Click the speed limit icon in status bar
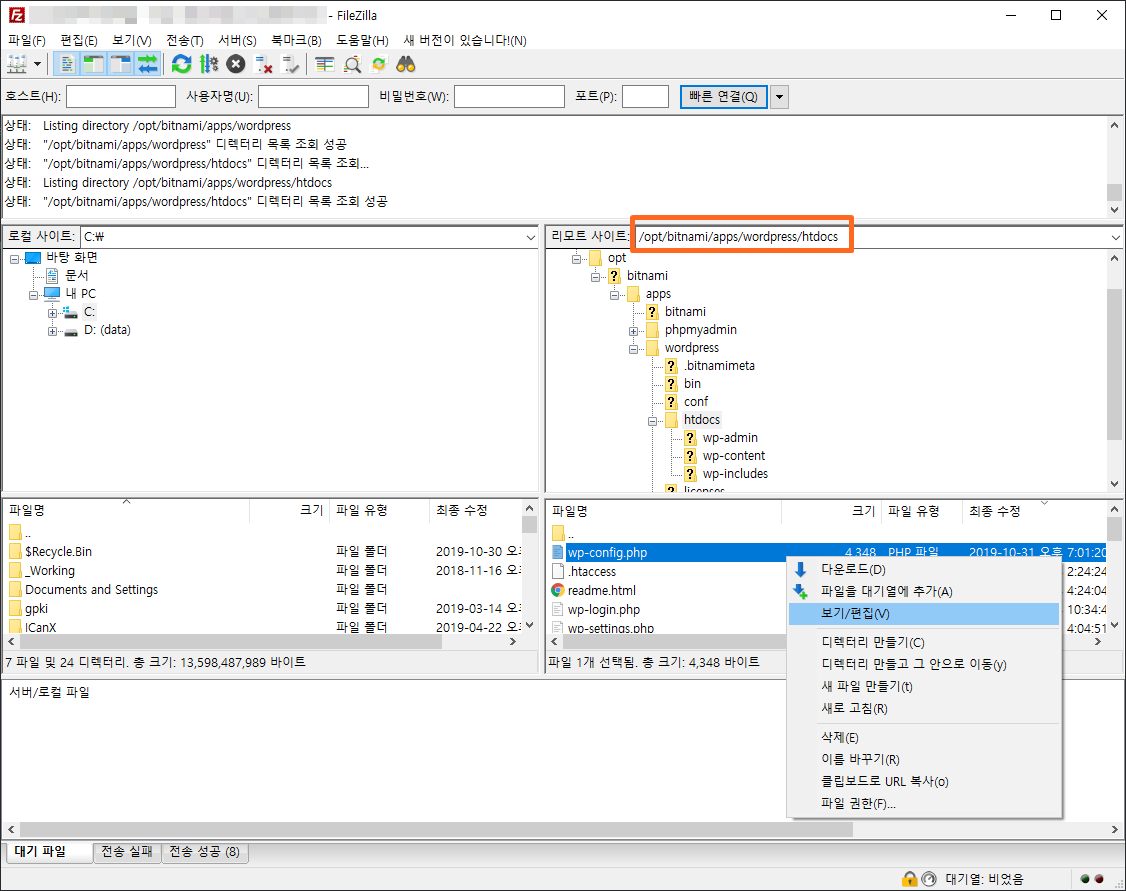The height and width of the screenshot is (891, 1126). pyautogui.click(x=929, y=879)
